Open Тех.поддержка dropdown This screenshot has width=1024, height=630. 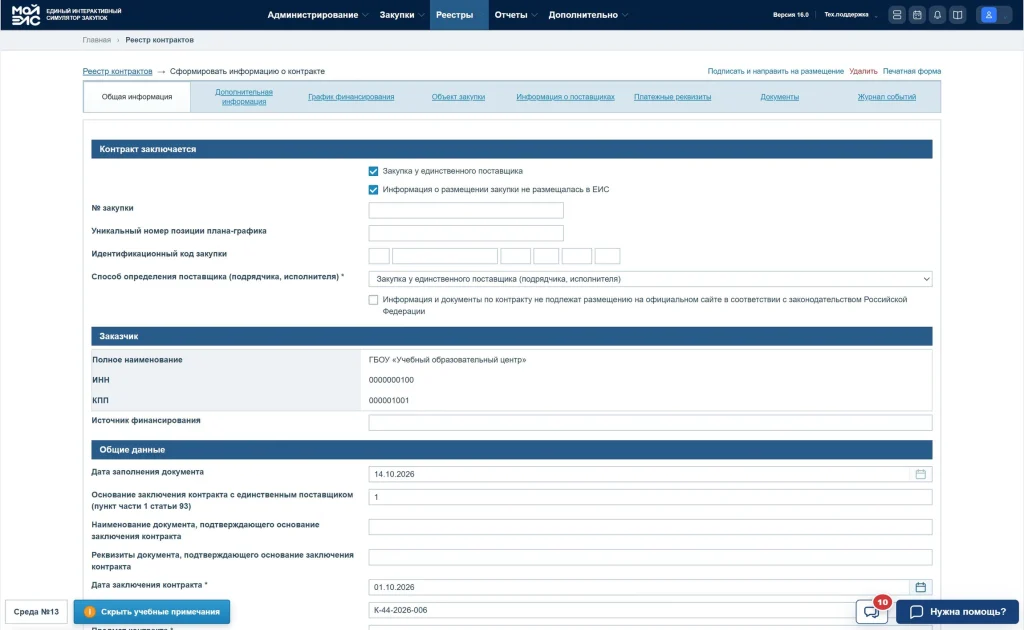coord(850,15)
